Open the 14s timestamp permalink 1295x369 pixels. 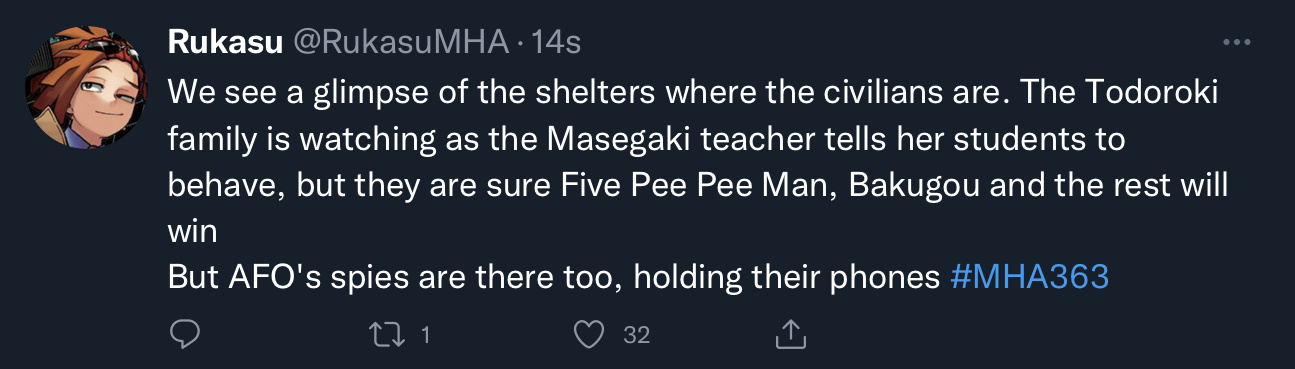tap(557, 42)
